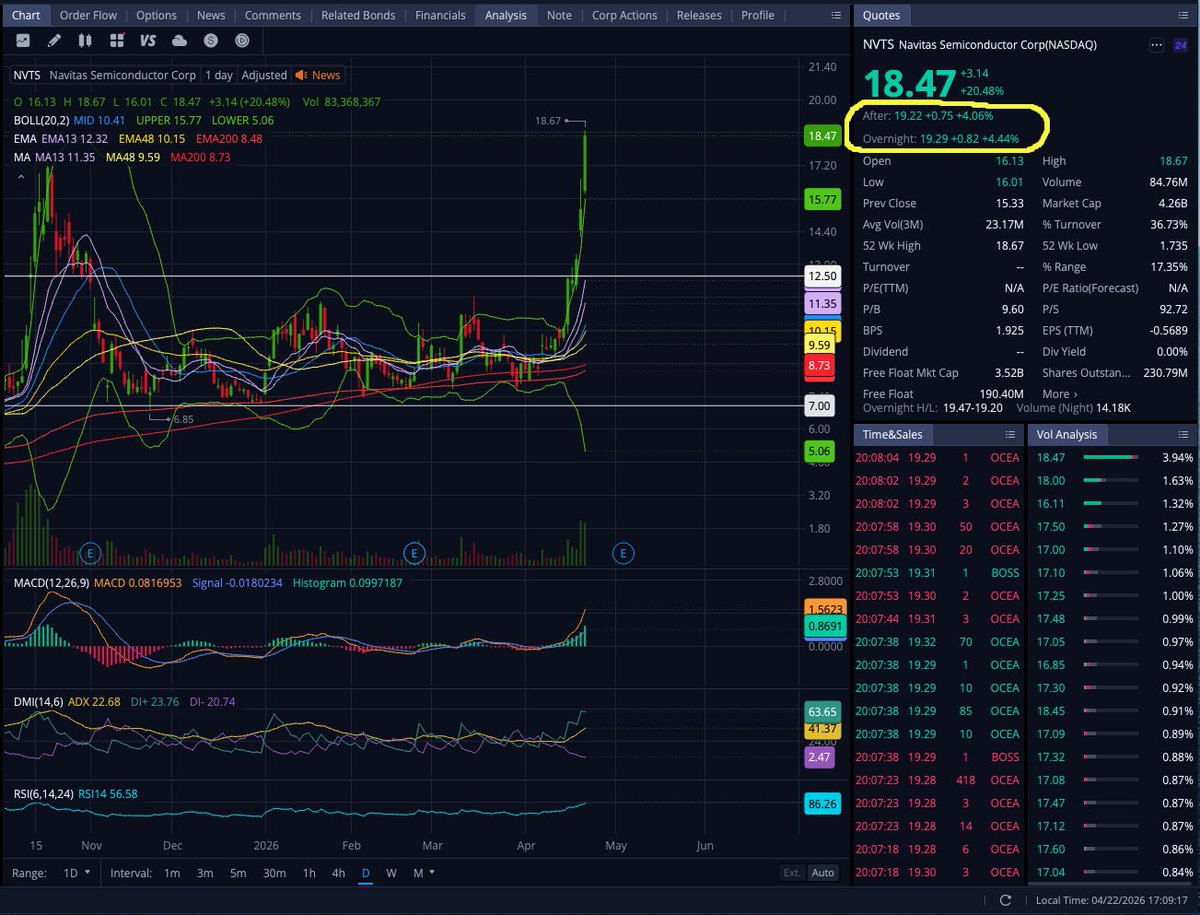
Task: Click the circled S dollar icon
Action: tap(211, 41)
